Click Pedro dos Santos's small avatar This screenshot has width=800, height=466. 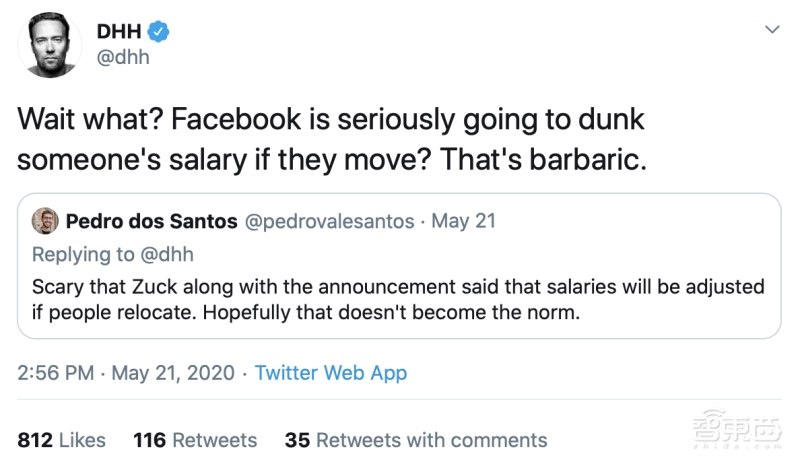click(44, 221)
